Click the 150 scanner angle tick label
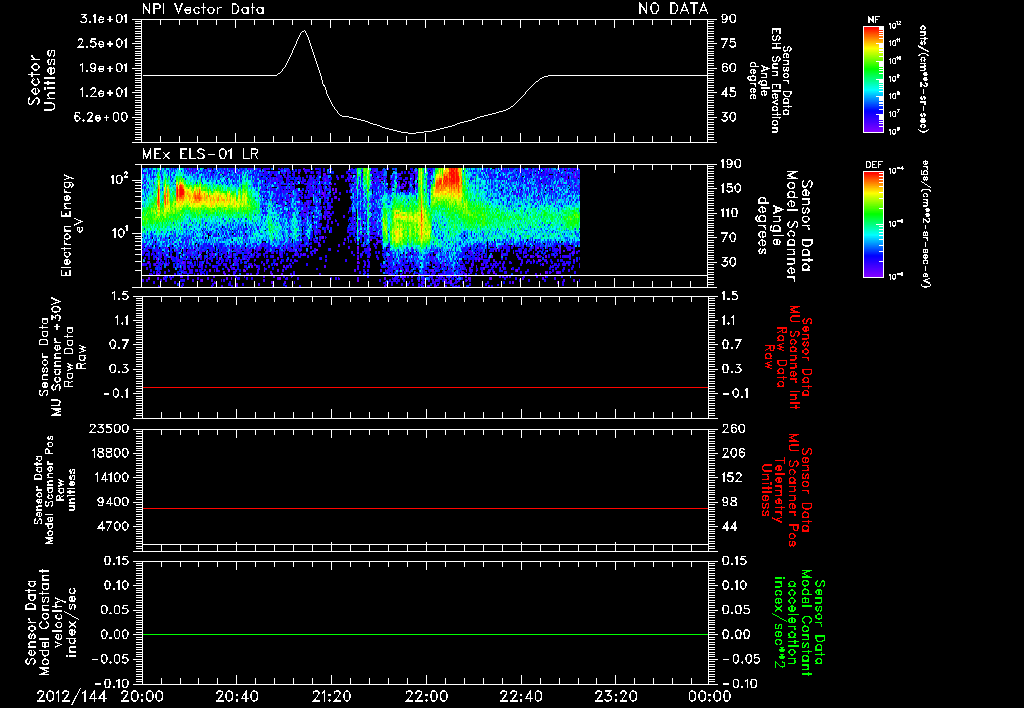Image resolution: width=1024 pixels, height=708 pixels. [731, 188]
